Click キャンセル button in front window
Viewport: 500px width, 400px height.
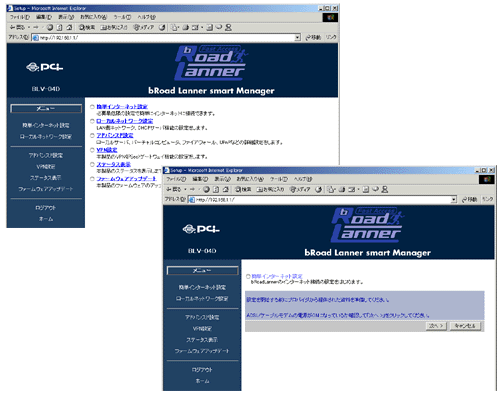[x=465, y=326]
